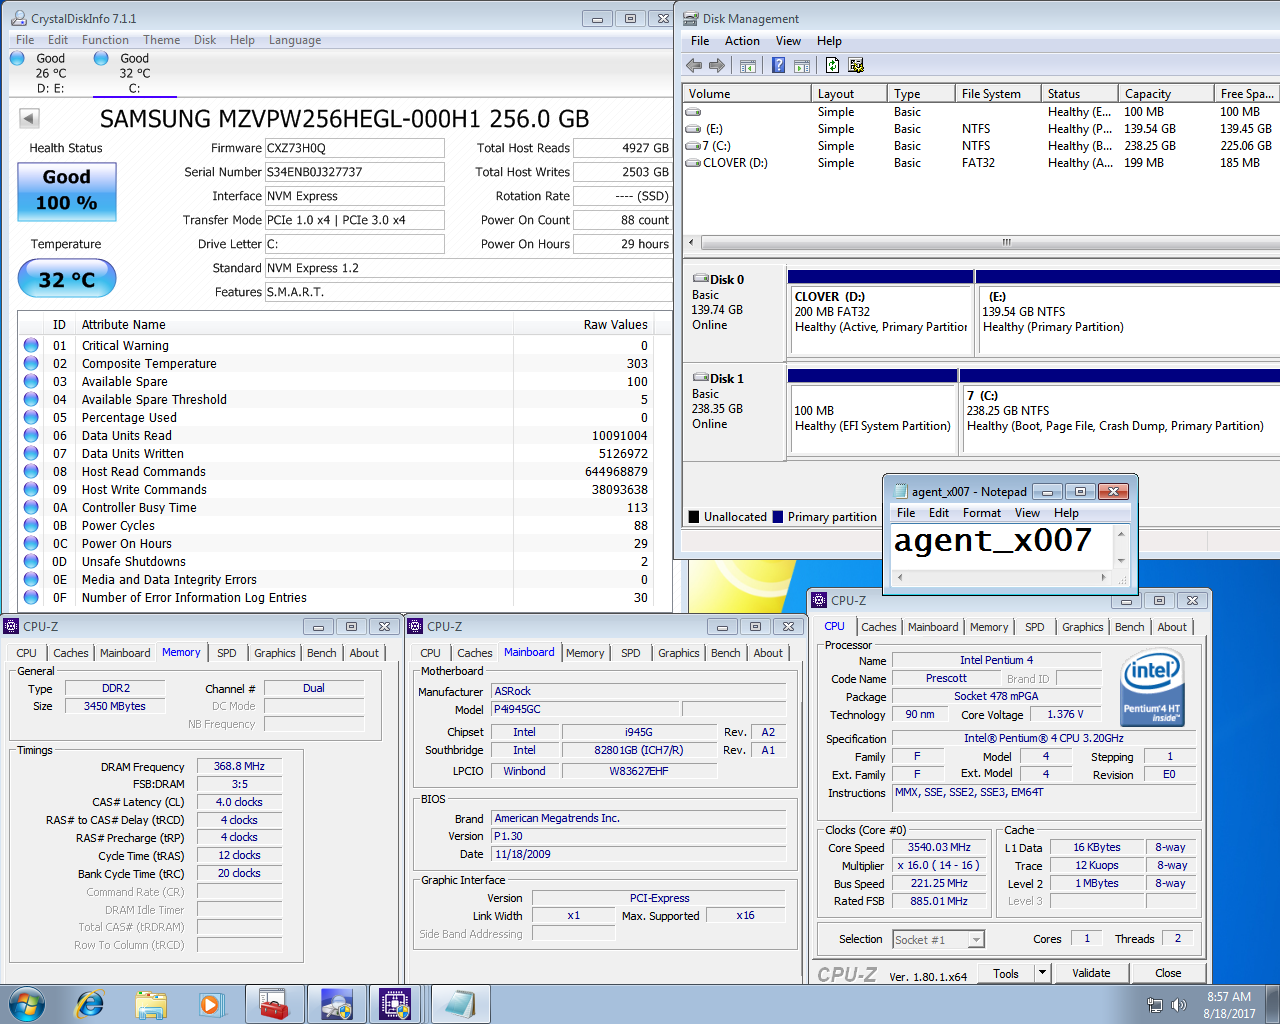Viewport: 1280px width, 1024px height.
Task: Open Windows Media Player taskbar icon
Action: [211, 1004]
